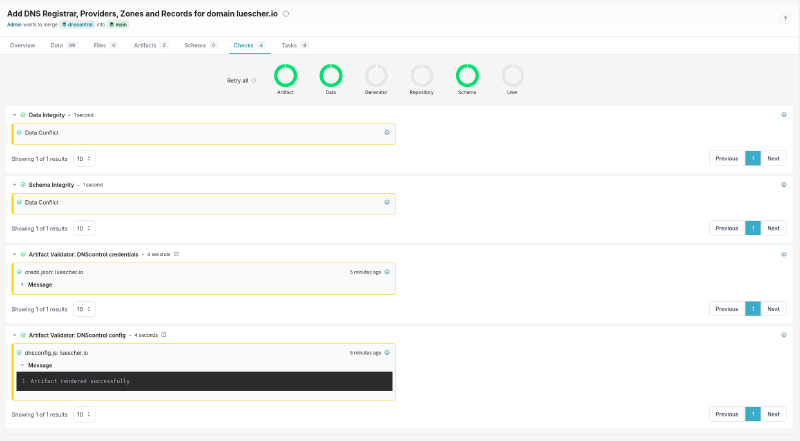Collapse the Data Integrity section chevron
The image size is (800, 441).
[14, 115]
